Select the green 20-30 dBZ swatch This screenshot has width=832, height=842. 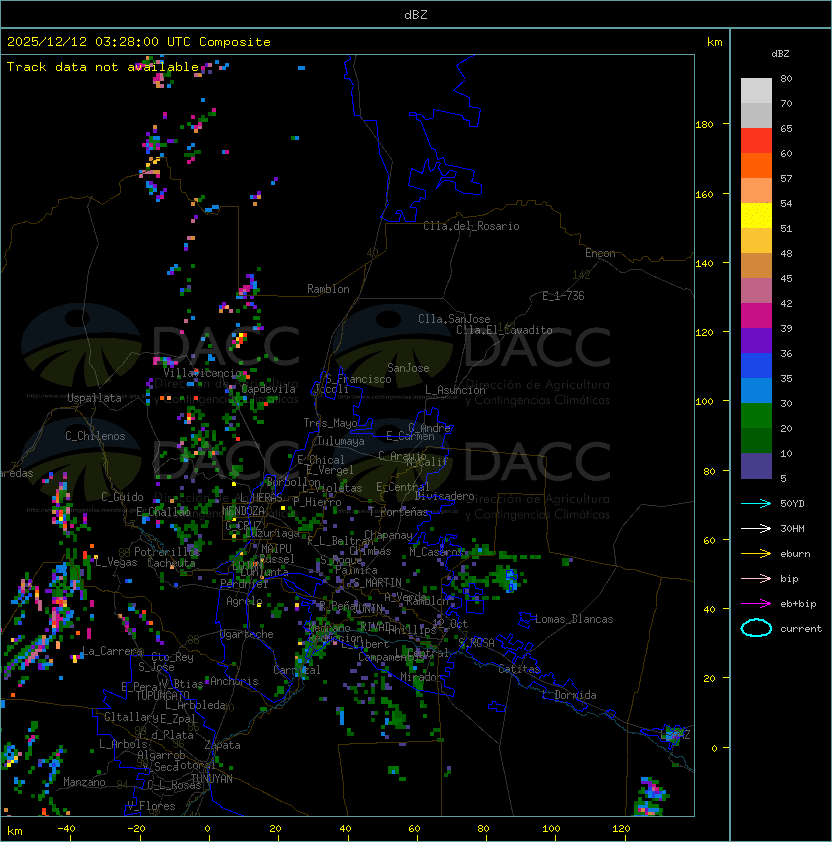point(756,416)
